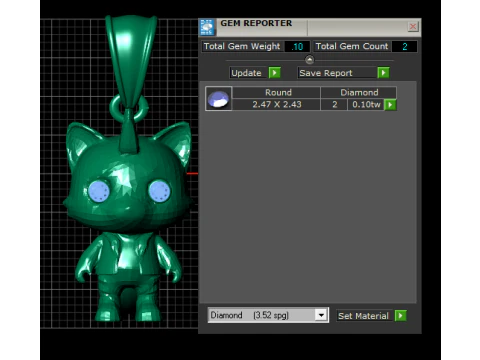Click the green arrow next to Update
480x360 pixels.
pos(275,73)
